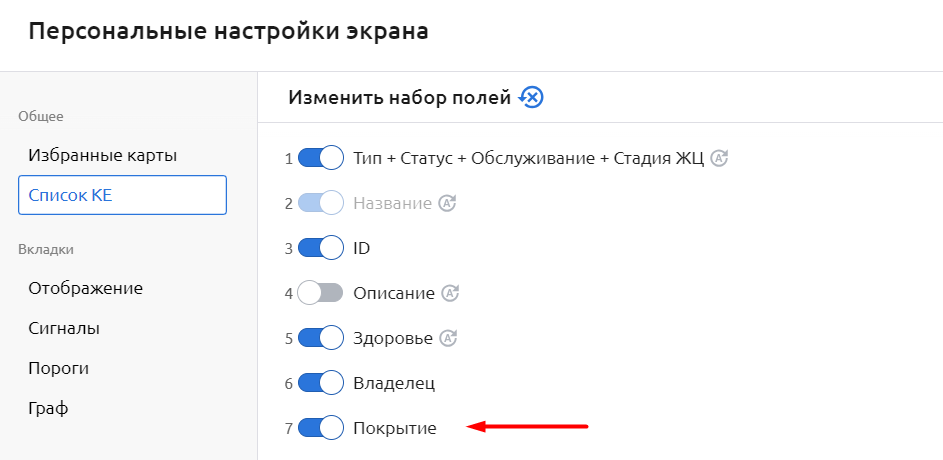The image size is (943, 460).
Task: Open the Пороги tab settings
Action: click(59, 368)
